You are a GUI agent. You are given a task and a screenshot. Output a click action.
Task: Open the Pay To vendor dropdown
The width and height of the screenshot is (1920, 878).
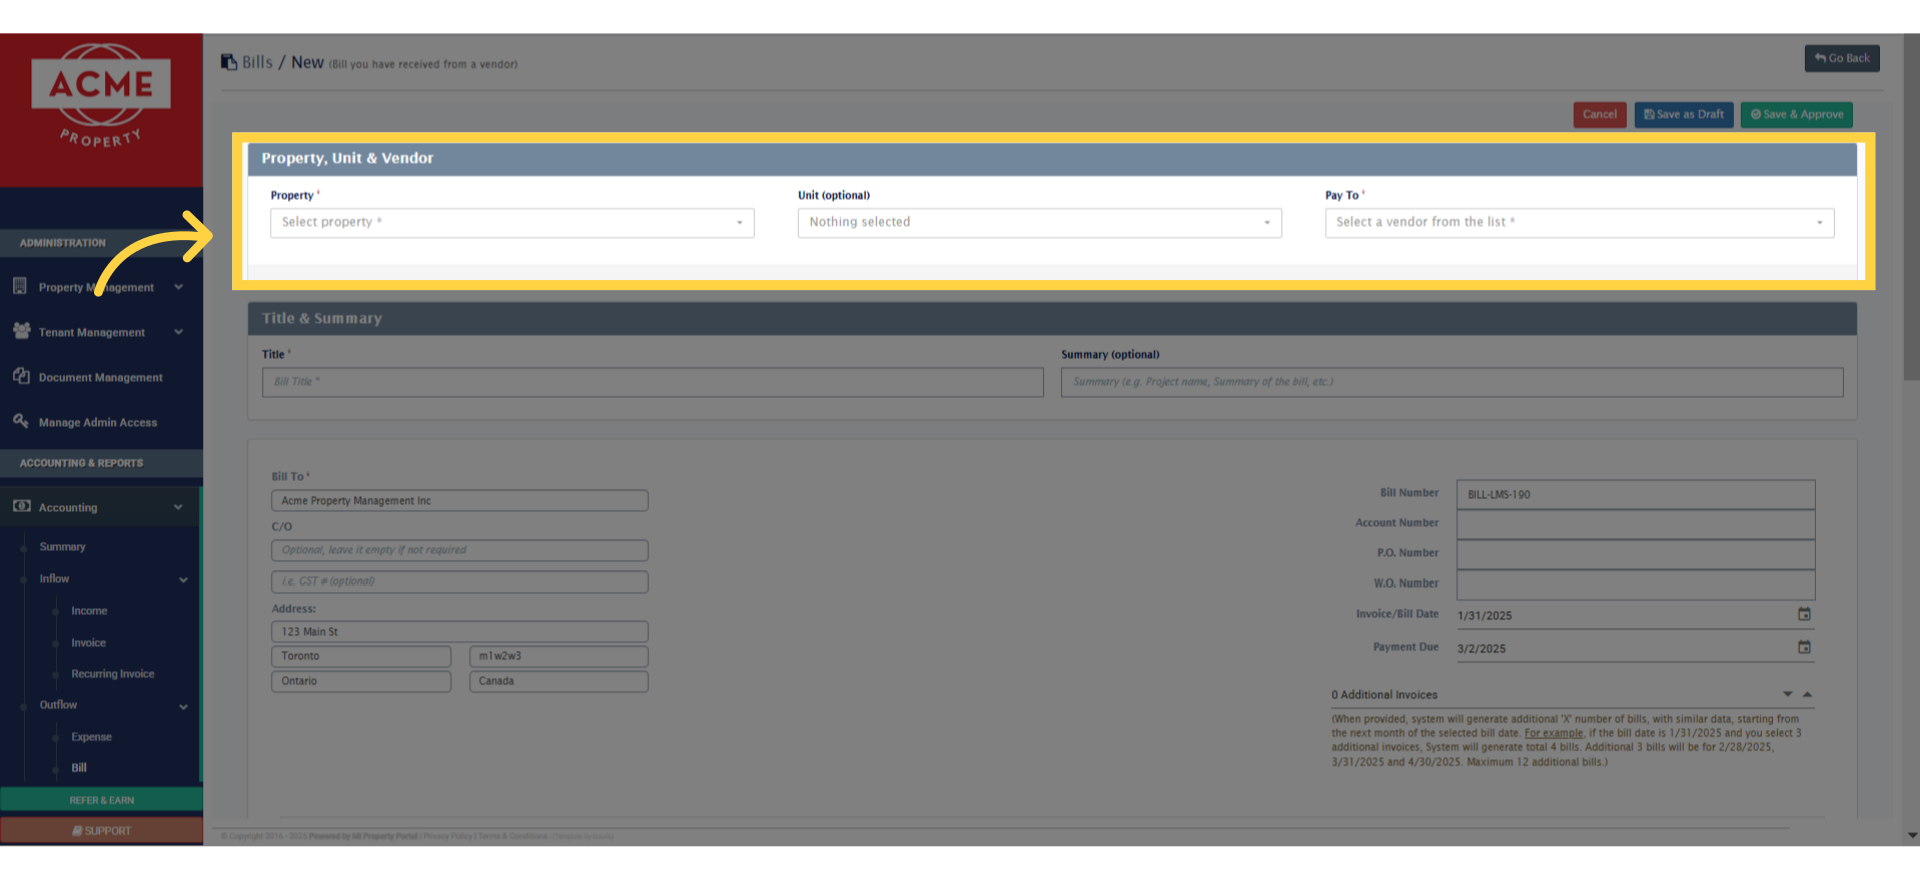1579,222
